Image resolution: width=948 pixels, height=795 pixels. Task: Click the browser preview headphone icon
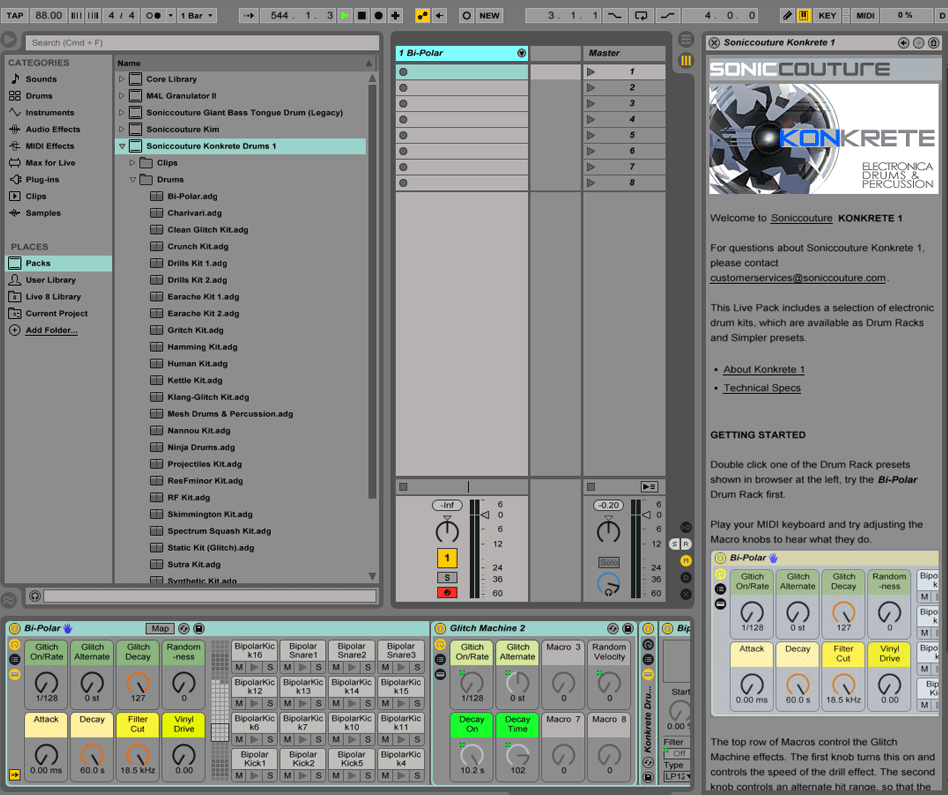tap(35, 596)
